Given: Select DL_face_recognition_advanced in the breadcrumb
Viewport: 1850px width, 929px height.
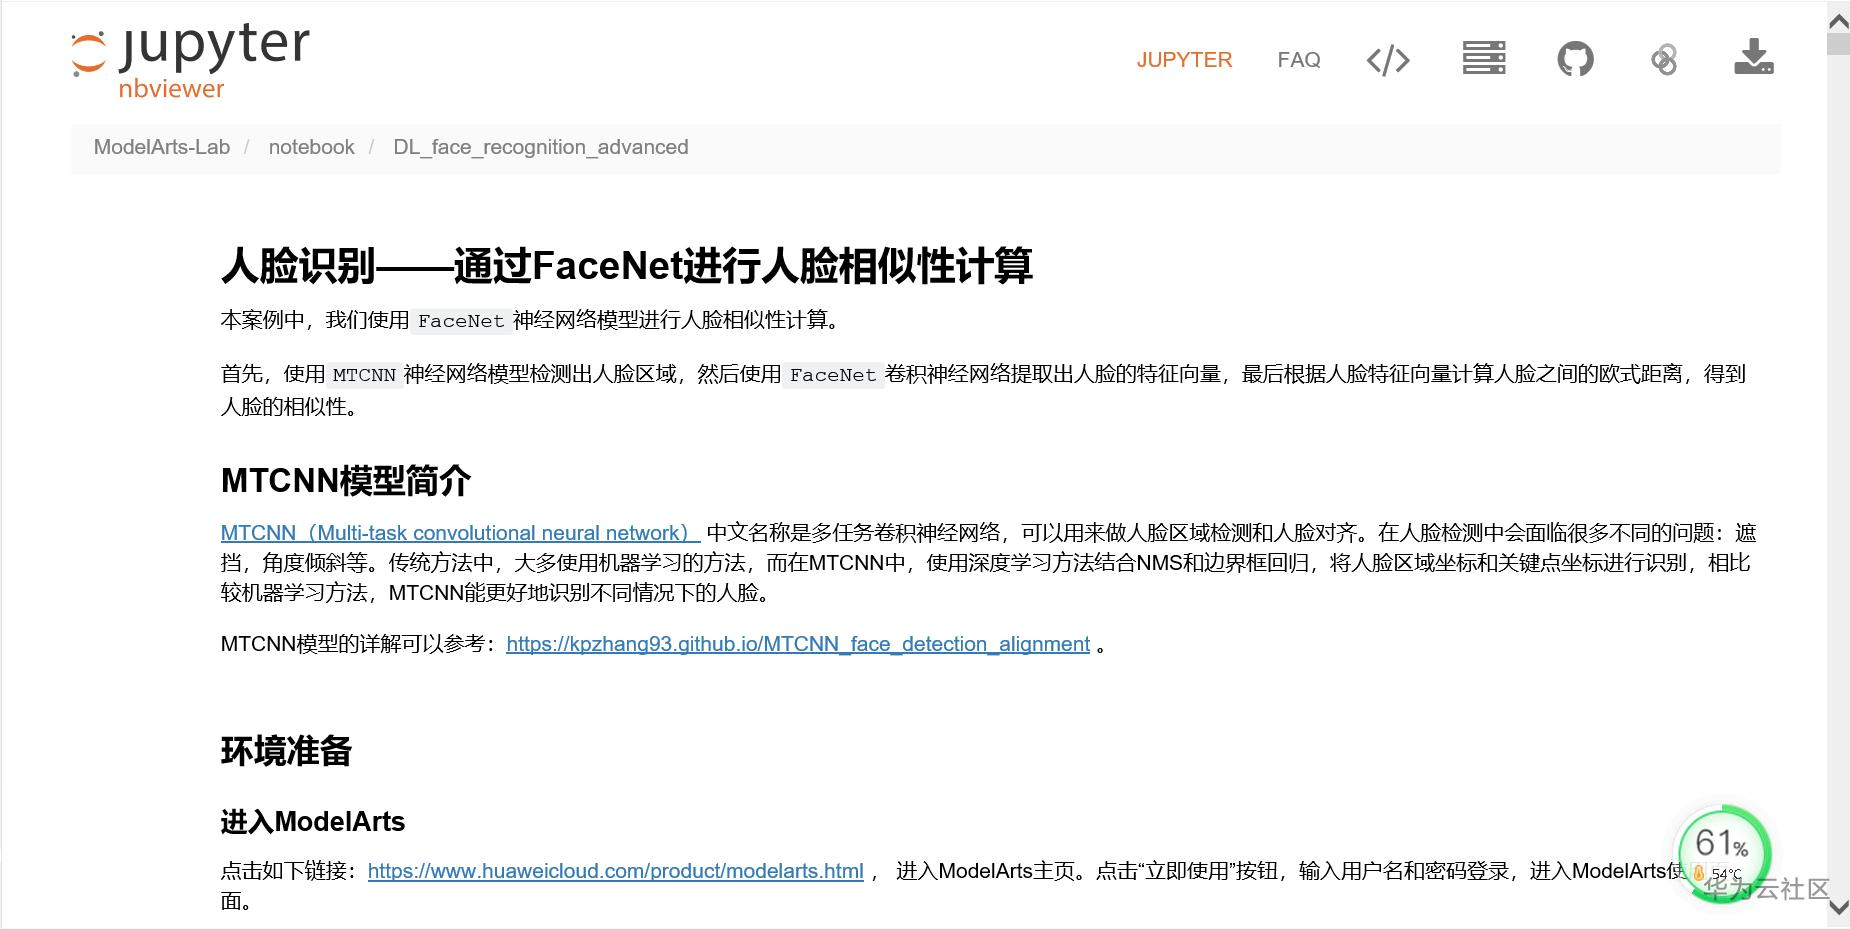Looking at the screenshot, I should (x=540, y=146).
